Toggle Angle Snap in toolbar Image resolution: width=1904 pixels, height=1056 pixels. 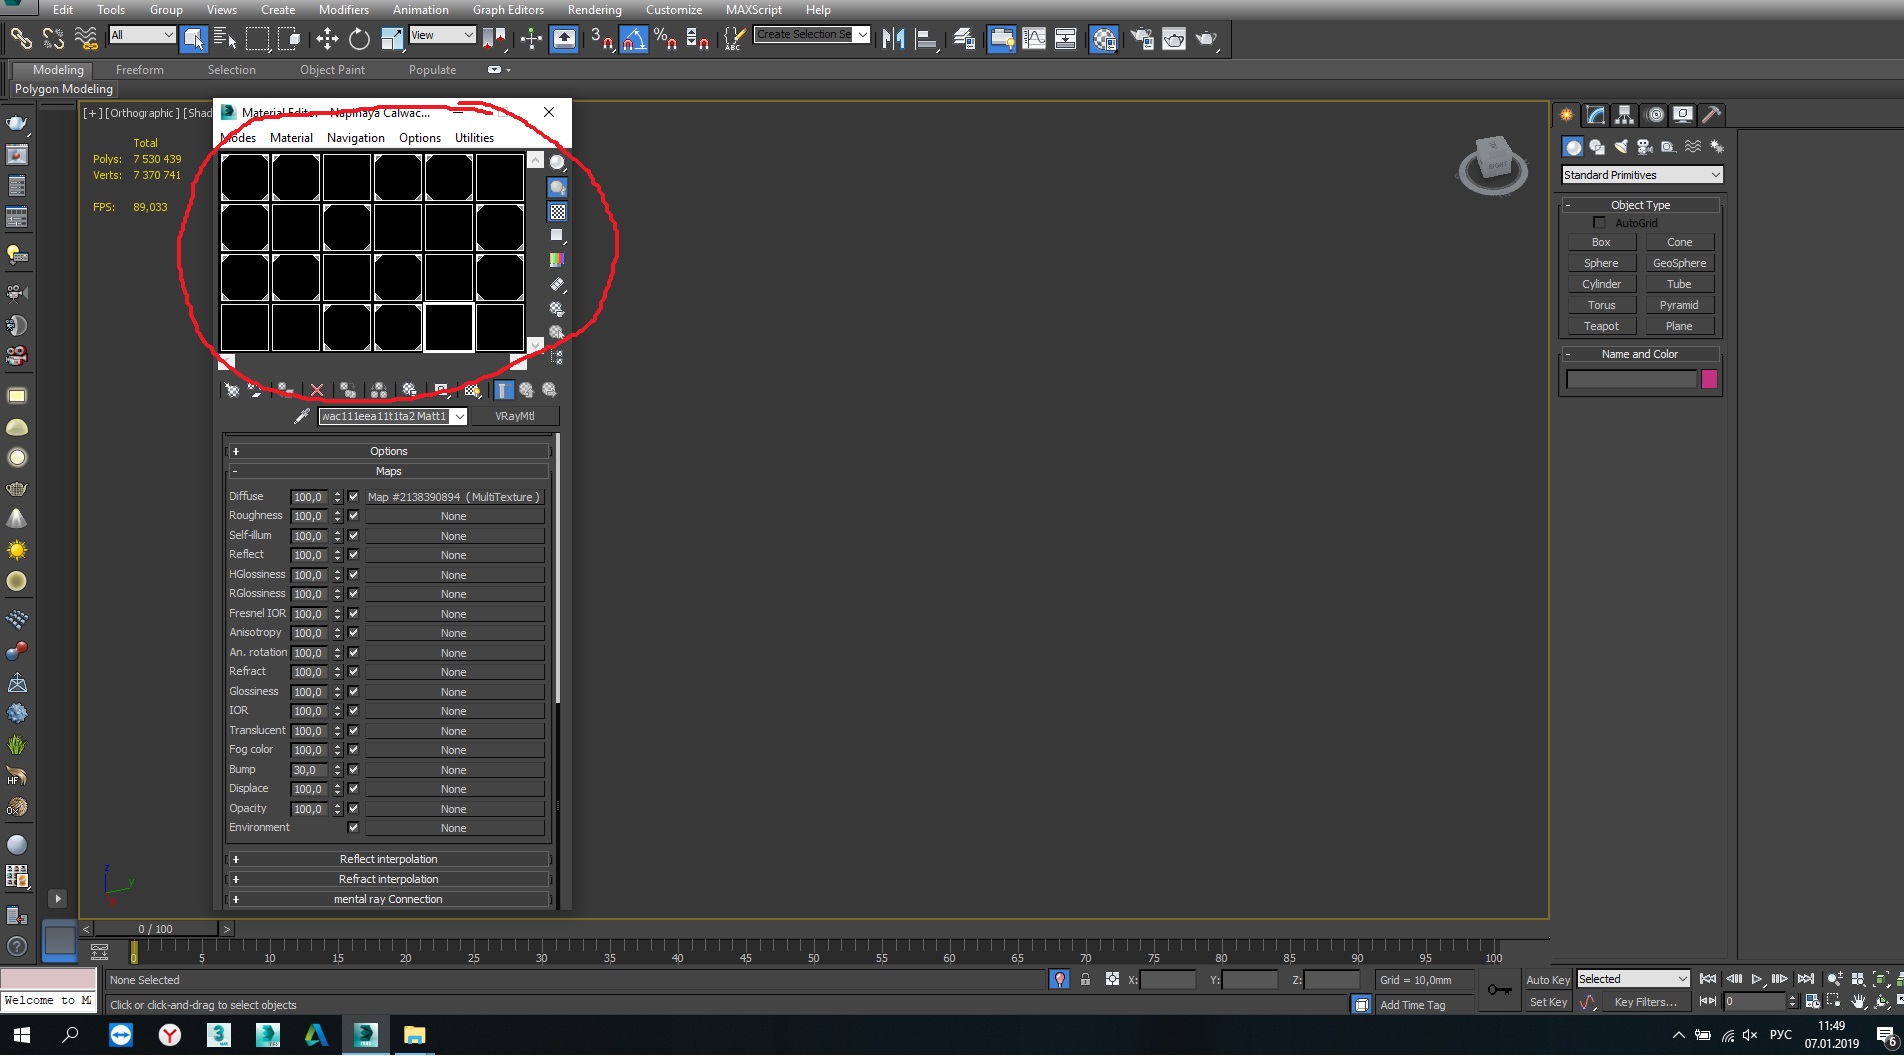coord(633,39)
